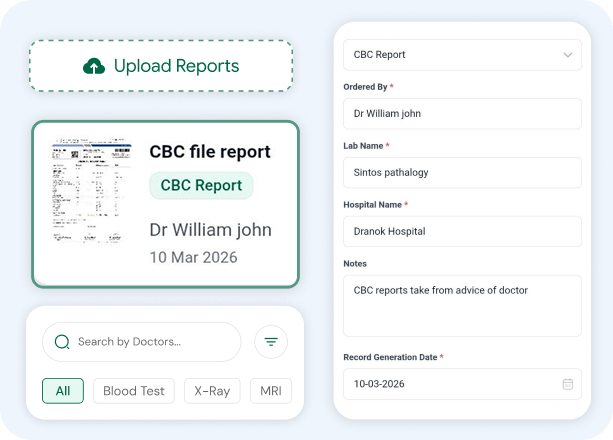The image size is (613, 440).
Task: Select the All filter tab
Action: pyautogui.click(x=63, y=391)
